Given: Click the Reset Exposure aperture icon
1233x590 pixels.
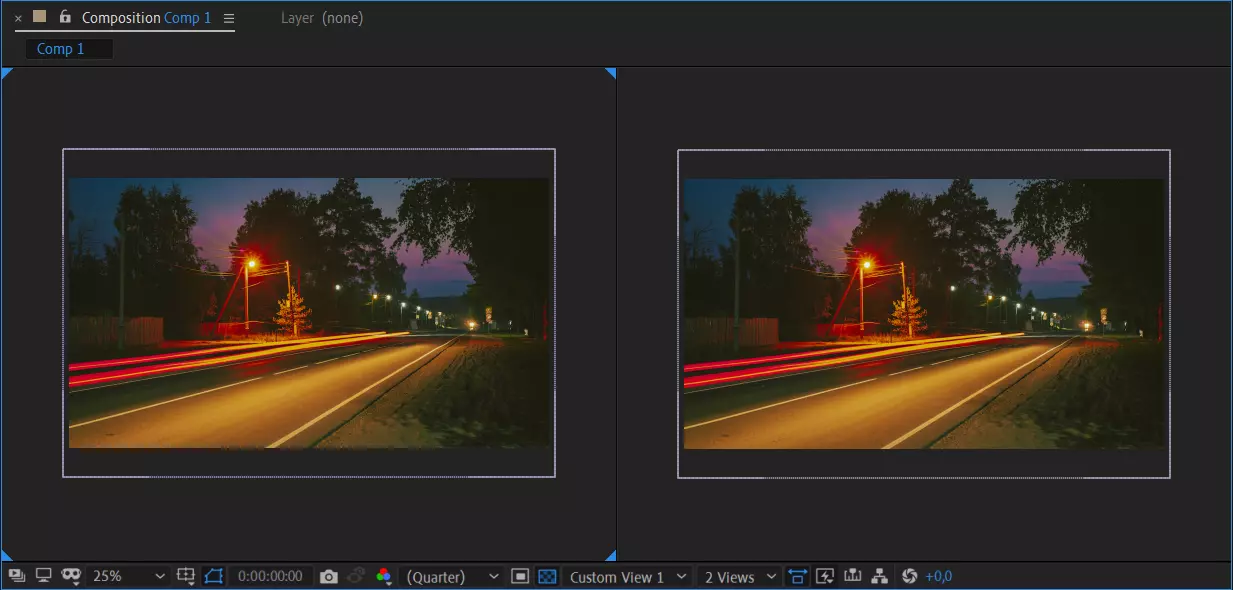Looking at the screenshot, I should 909,577.
